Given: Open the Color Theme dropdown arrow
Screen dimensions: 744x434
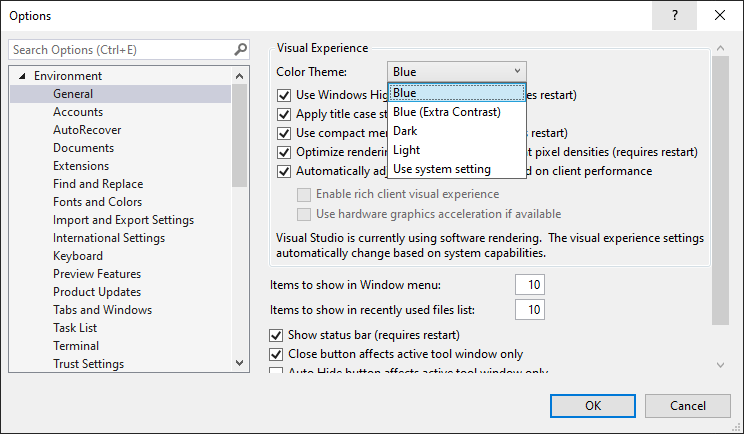Looking at the screenshot, I should click(516, 71).
